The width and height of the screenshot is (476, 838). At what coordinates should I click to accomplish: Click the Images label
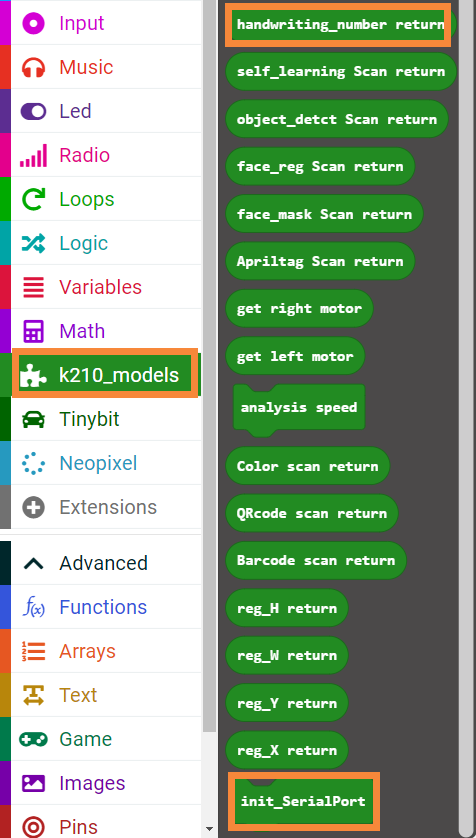point(92,783)
